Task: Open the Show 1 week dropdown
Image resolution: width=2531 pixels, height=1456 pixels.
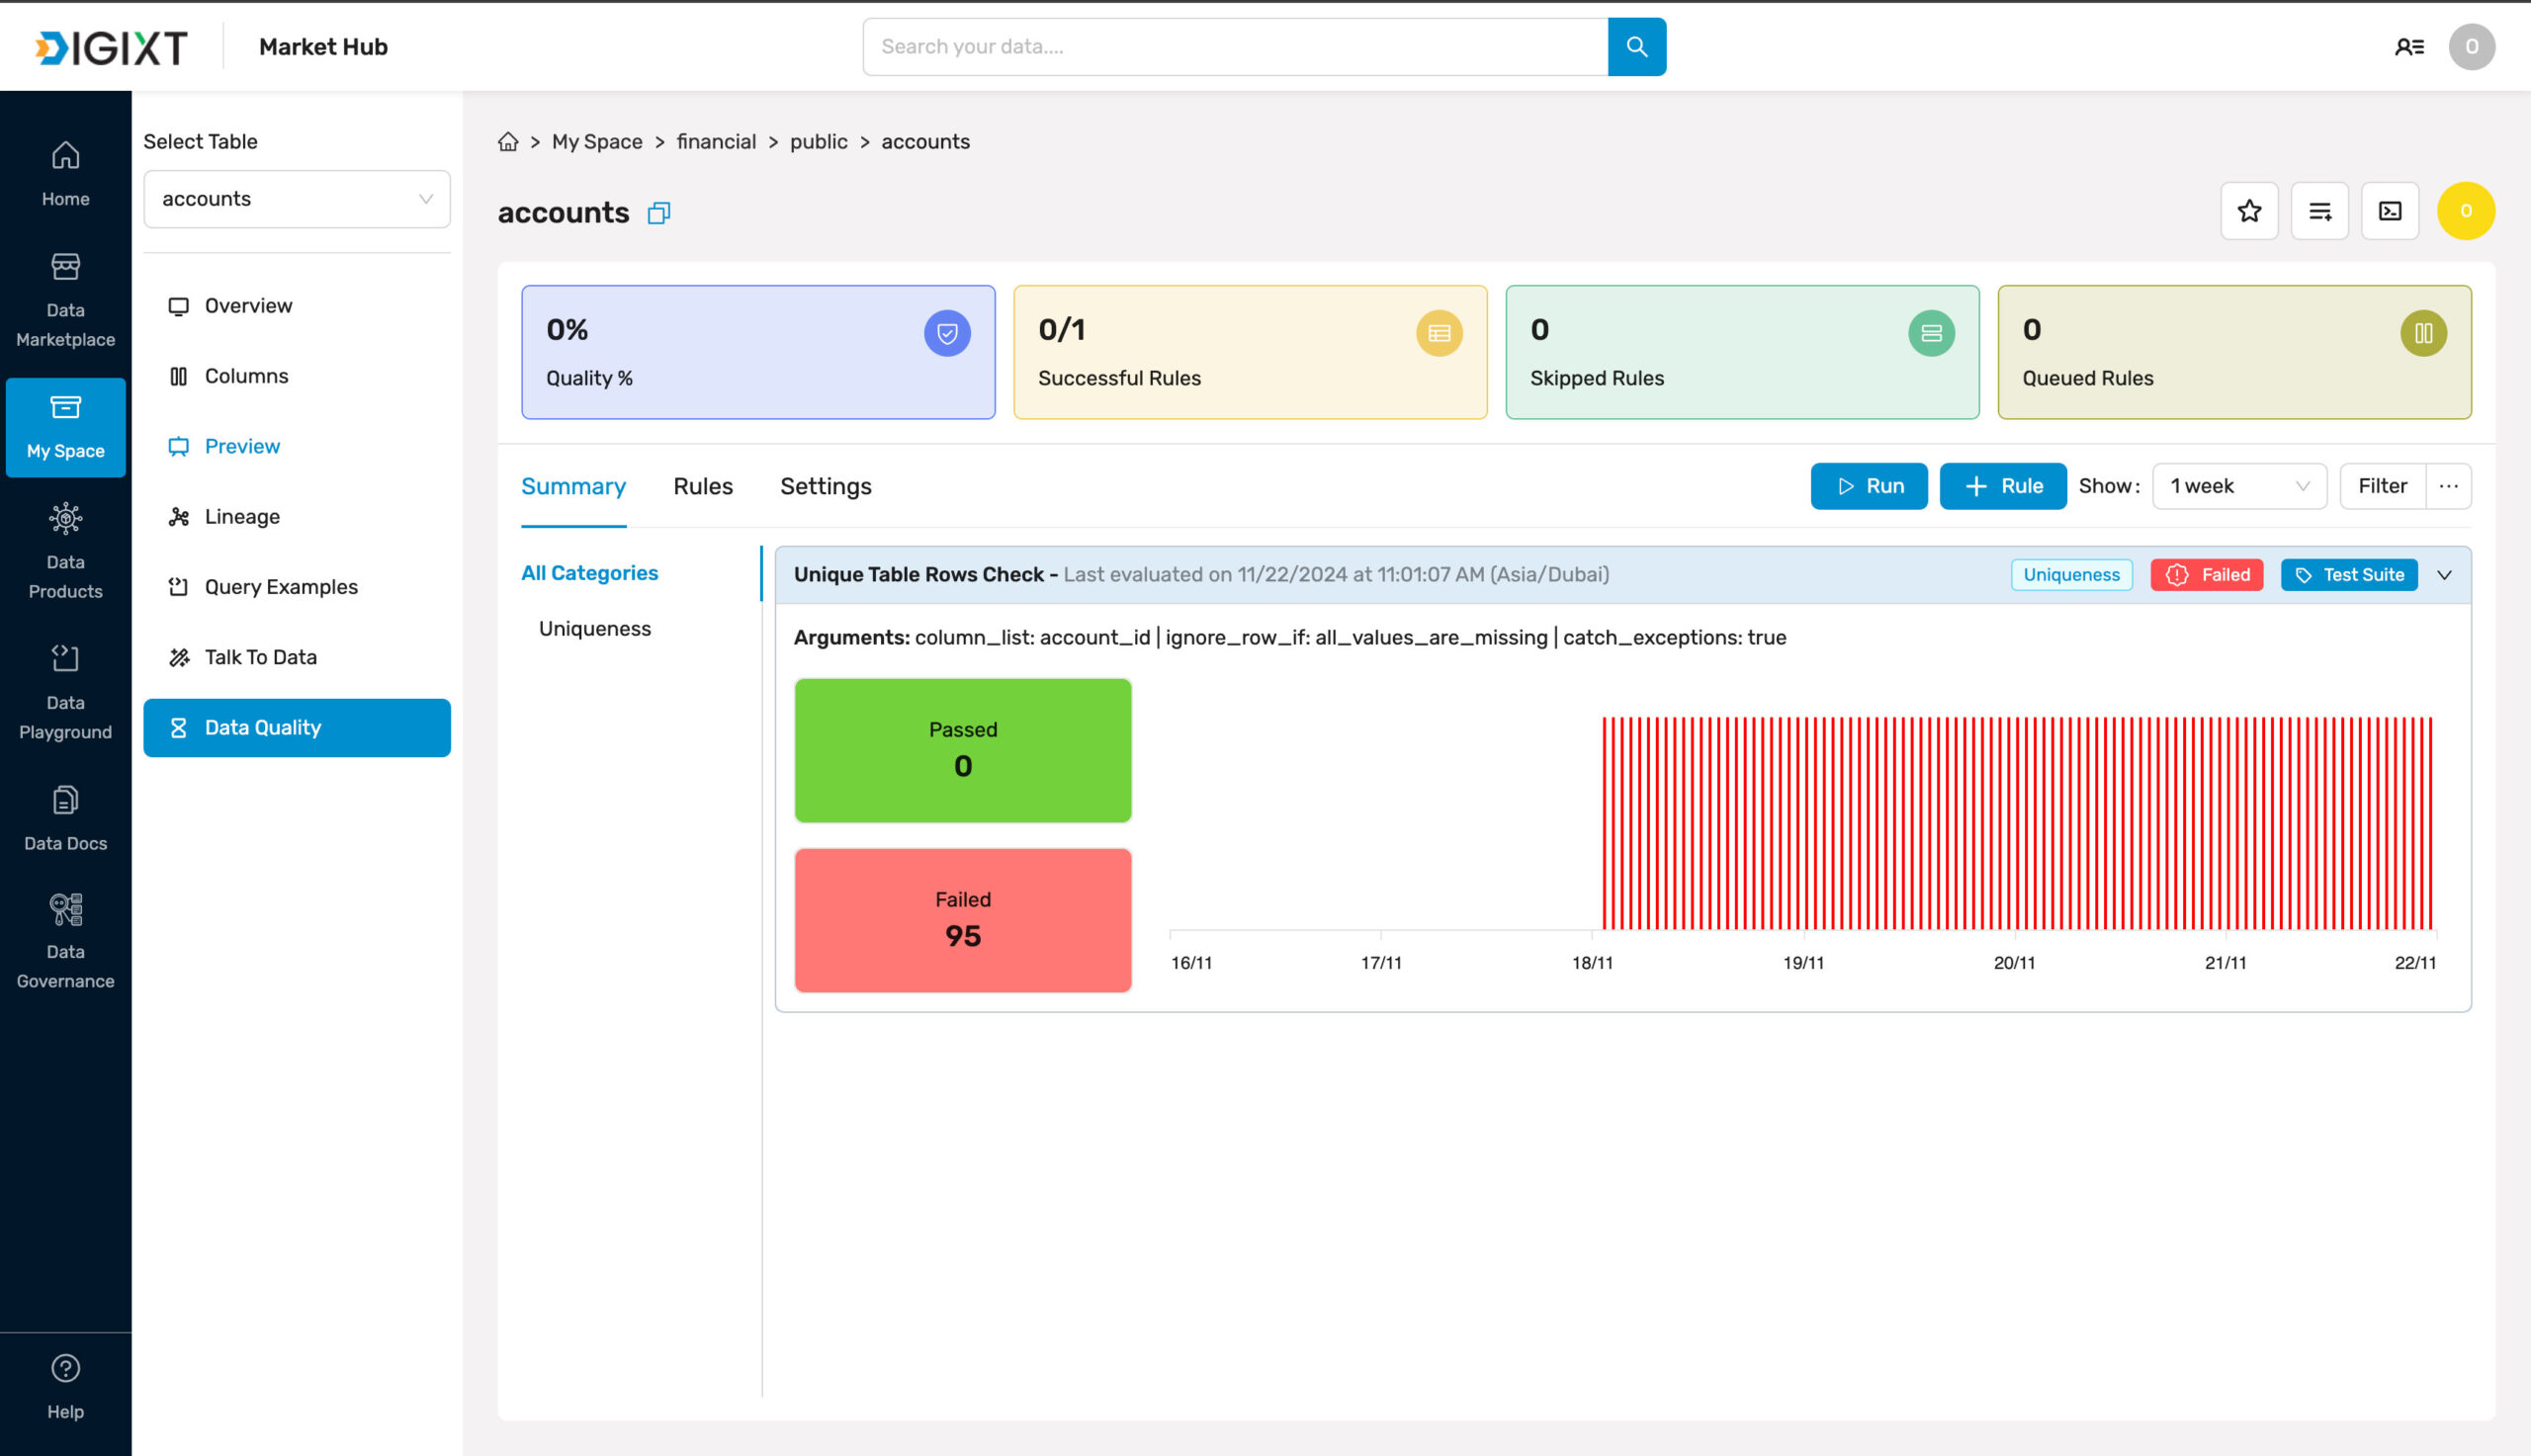Action: click(2239, 486)
